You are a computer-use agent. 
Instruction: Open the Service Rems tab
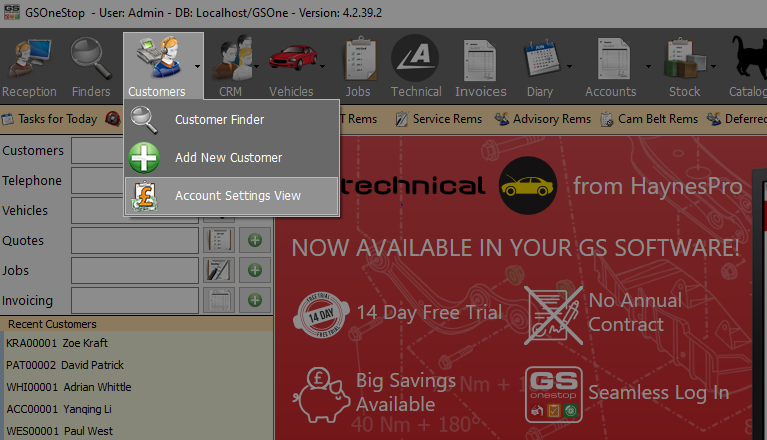[439, 119]
